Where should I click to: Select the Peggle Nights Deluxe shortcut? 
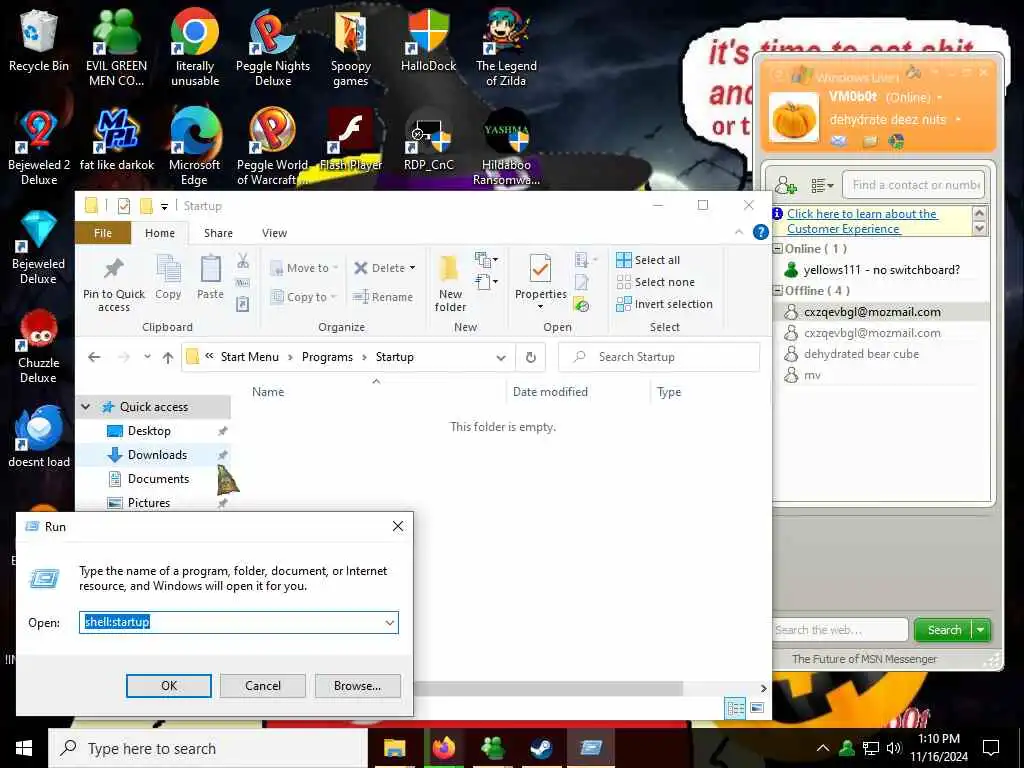[273, 48]
